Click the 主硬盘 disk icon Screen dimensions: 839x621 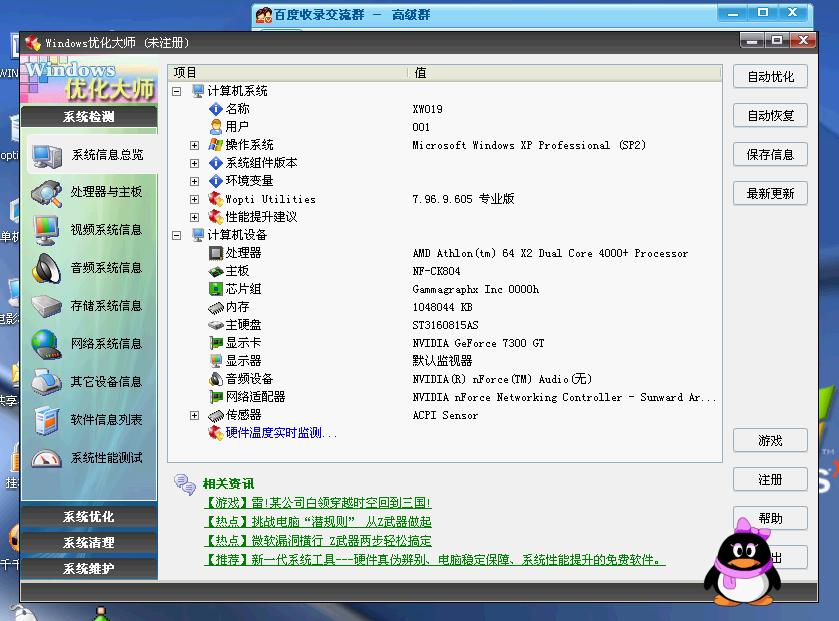(x=216, y=325)
